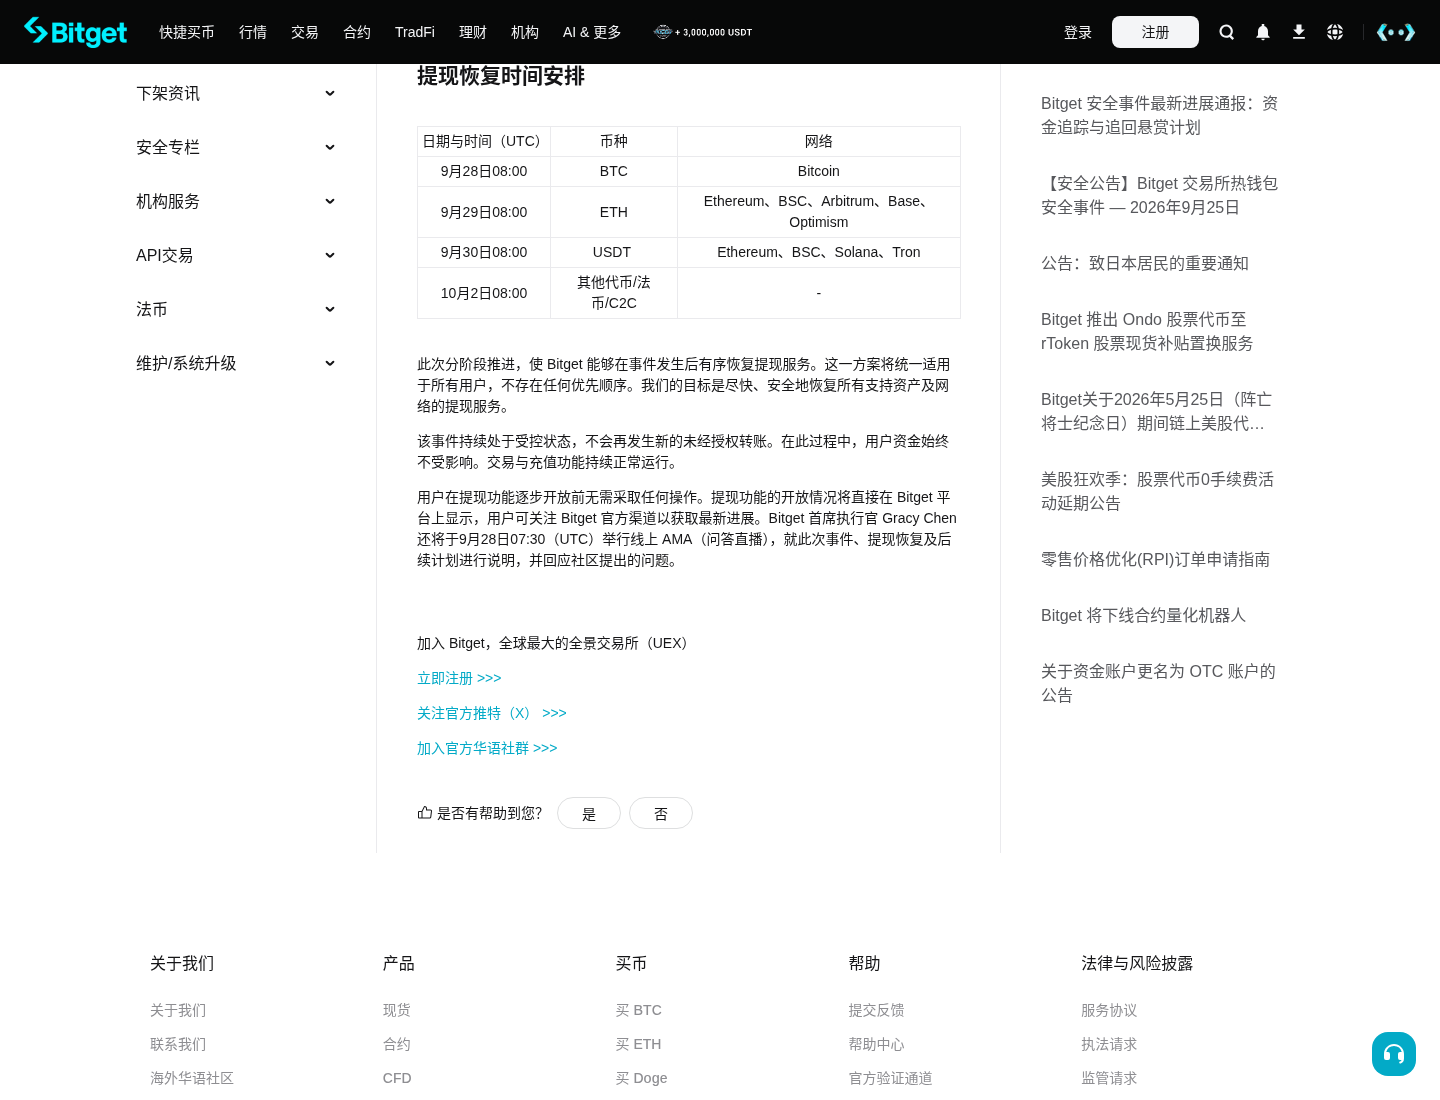Click the 3,000,000 USDT promo badge
1440x1100 pixels.
[703, 32]
